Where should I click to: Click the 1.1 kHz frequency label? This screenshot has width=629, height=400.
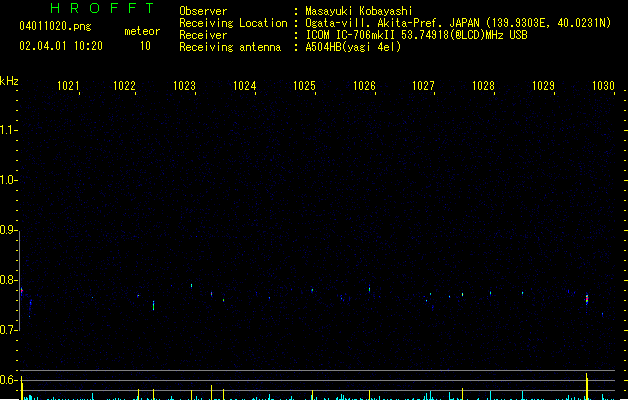8,130
